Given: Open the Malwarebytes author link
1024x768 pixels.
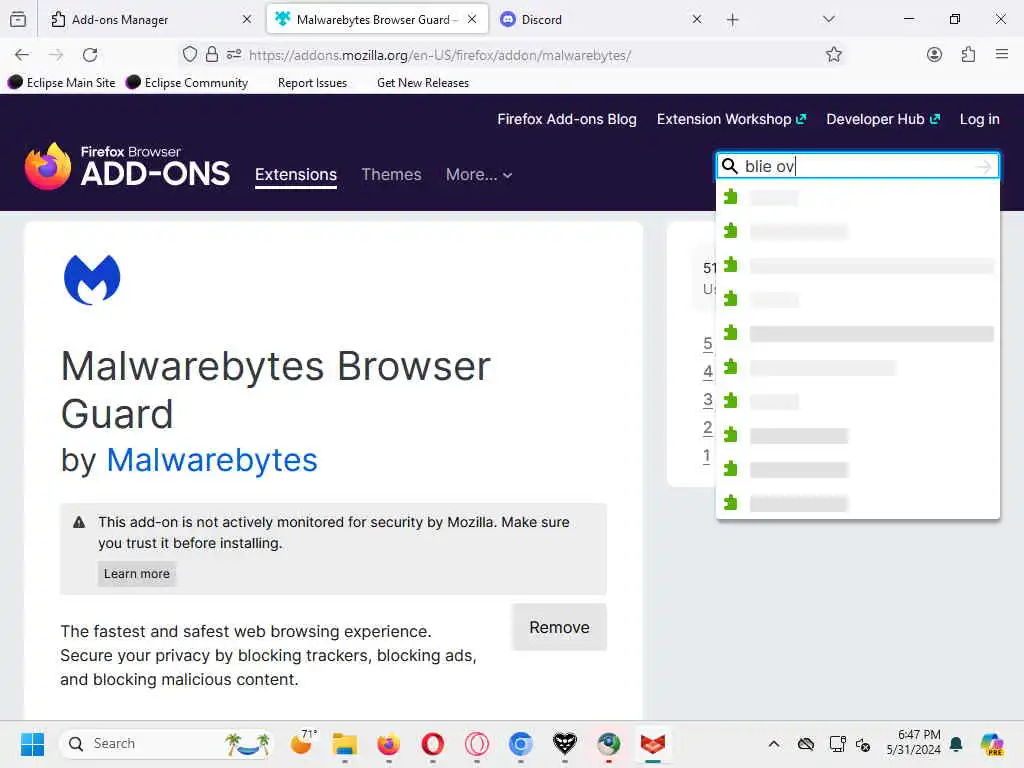Looking at the screenshot, I should [212, 460].
